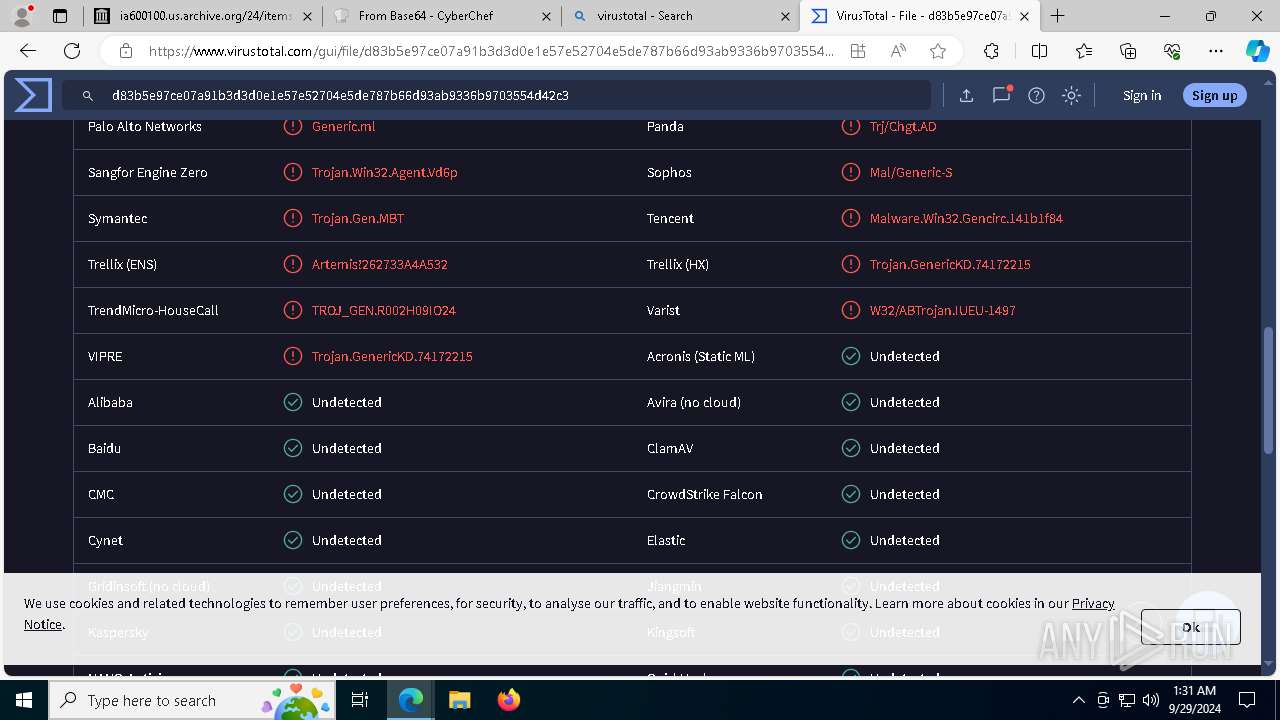This screenshot has width=1280, height=720.
Task: Click the Ok button on cookie banner
Action: click(x=1191, y=627)
